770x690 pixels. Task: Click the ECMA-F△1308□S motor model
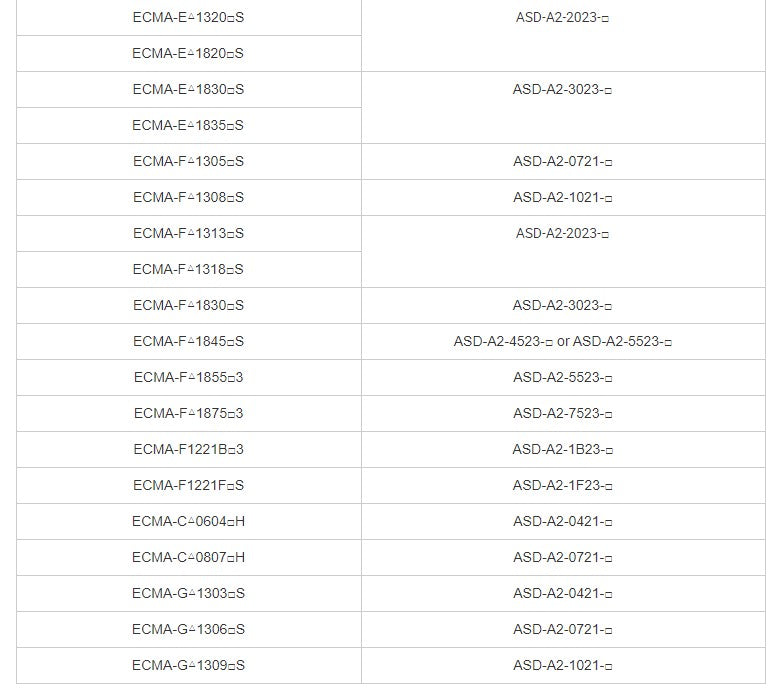click(188, 198)
